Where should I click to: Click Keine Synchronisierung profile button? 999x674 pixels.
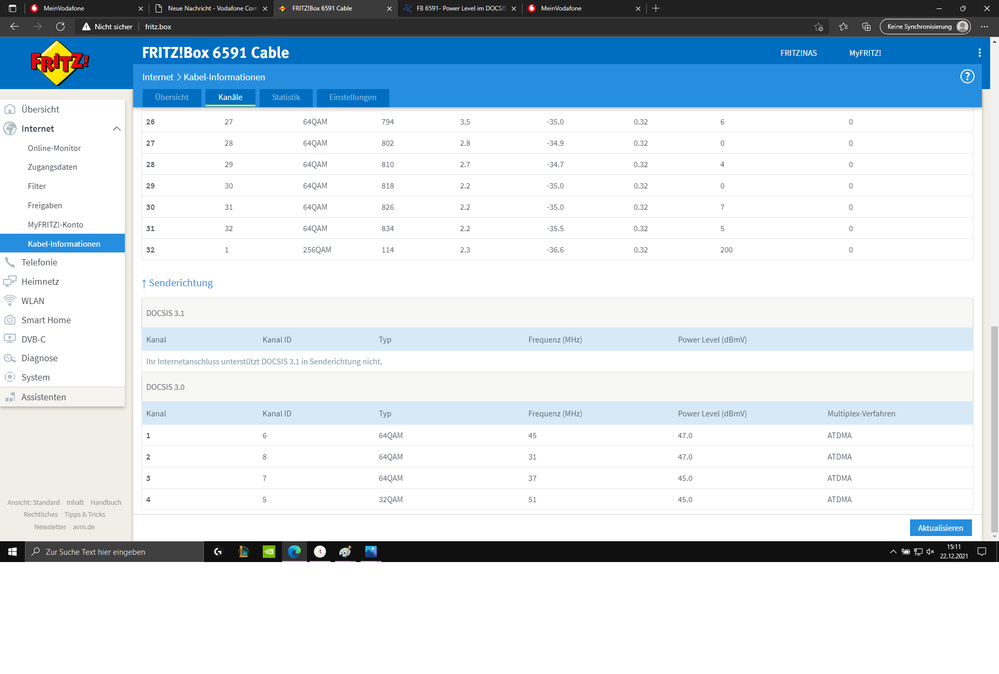pyautogui.click(x=925, y=27)
